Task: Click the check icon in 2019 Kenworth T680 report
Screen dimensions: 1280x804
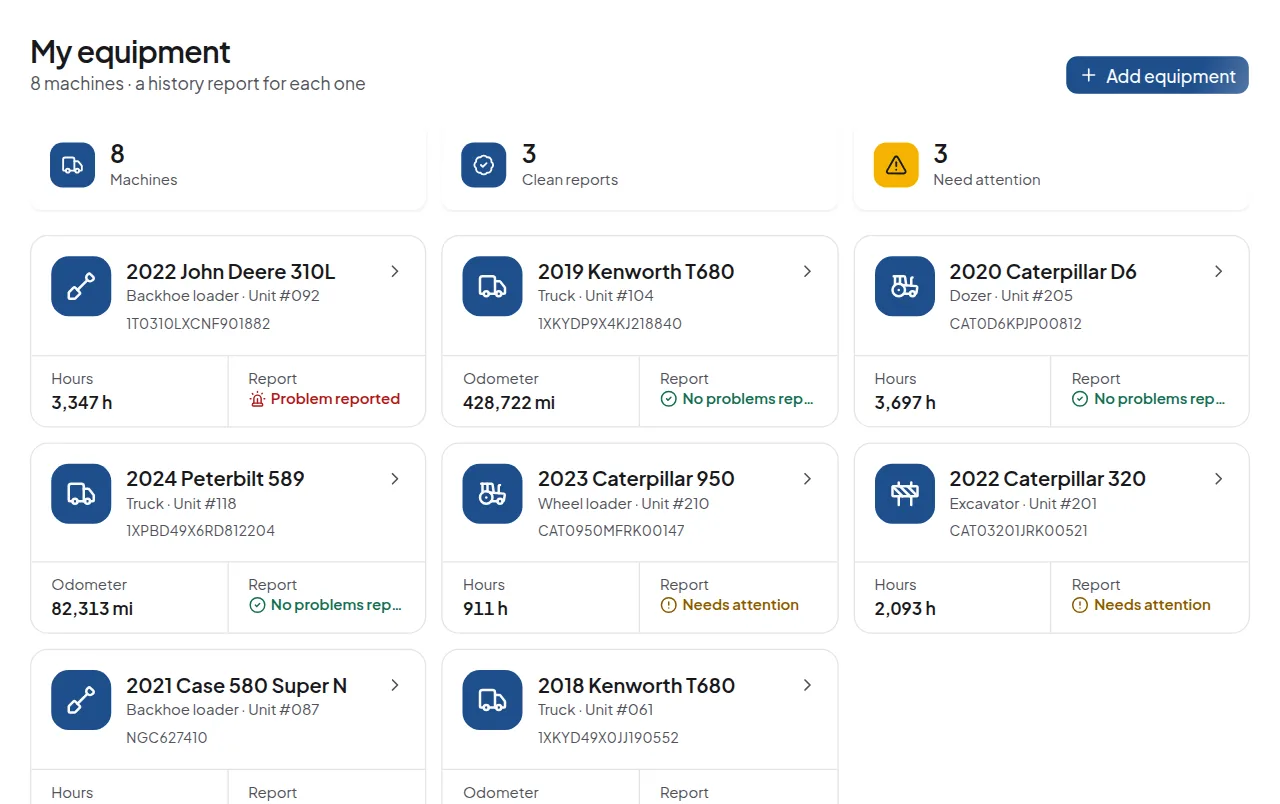Action: click(669, 399)
